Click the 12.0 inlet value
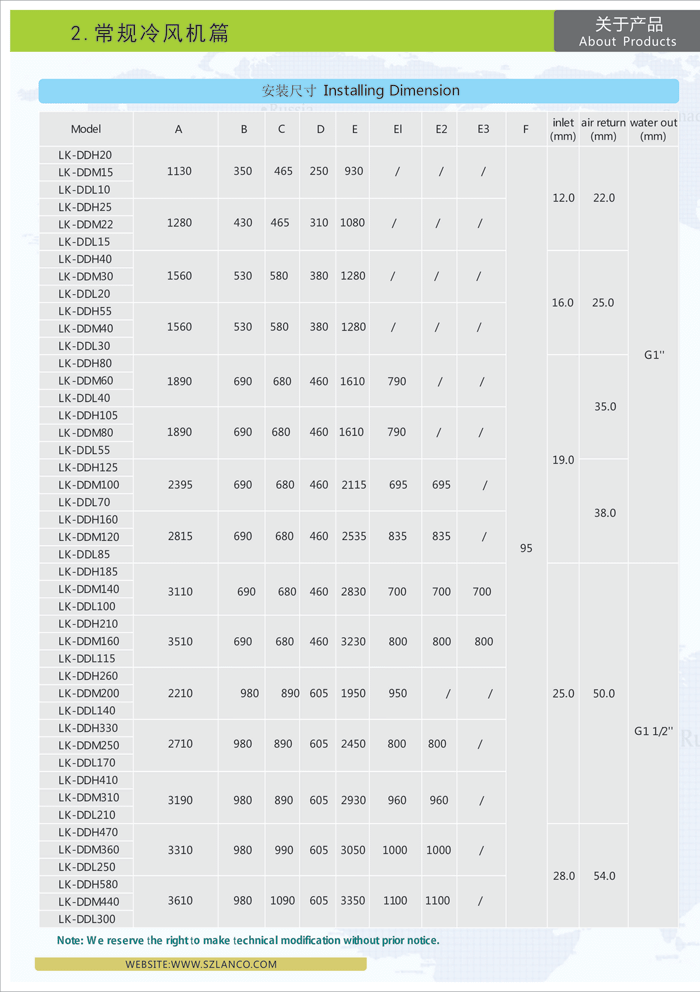The width and height of the screenshot is (700, 992). tap(563, 198)
